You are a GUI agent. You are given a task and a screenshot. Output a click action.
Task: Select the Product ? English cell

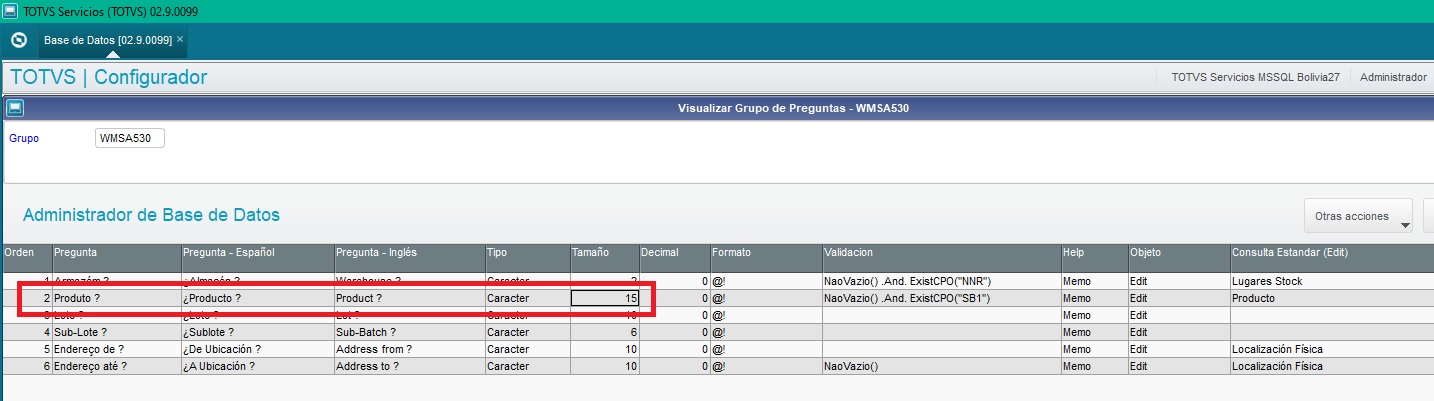tap(409, 298)
